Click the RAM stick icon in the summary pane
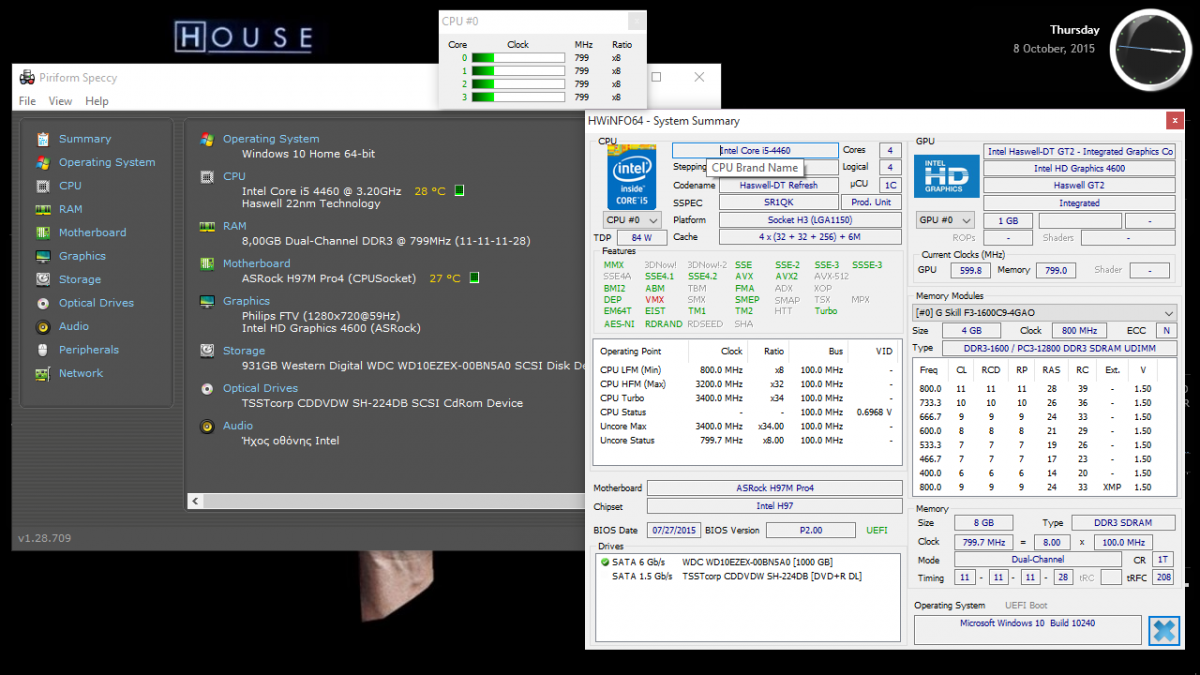The height and width of the screenshot is (675, 1200). tap(207, 226)
